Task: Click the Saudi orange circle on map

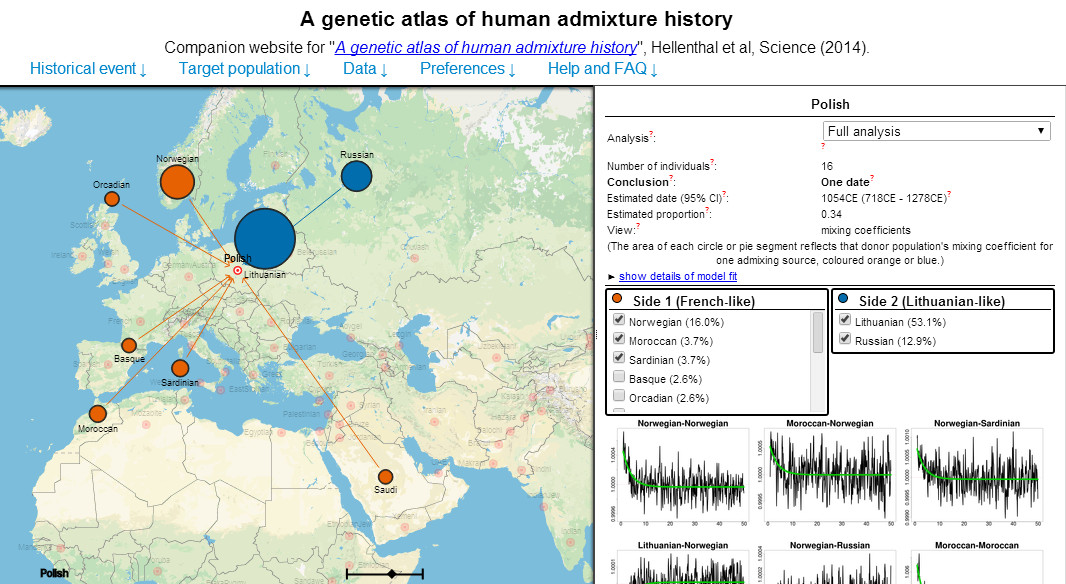Action: 385,477
